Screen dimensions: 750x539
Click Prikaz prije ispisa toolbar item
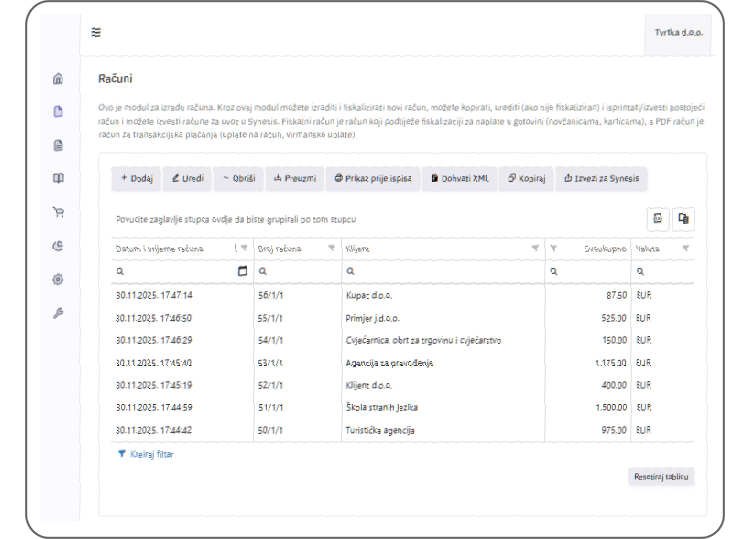[x=372, y=178]
